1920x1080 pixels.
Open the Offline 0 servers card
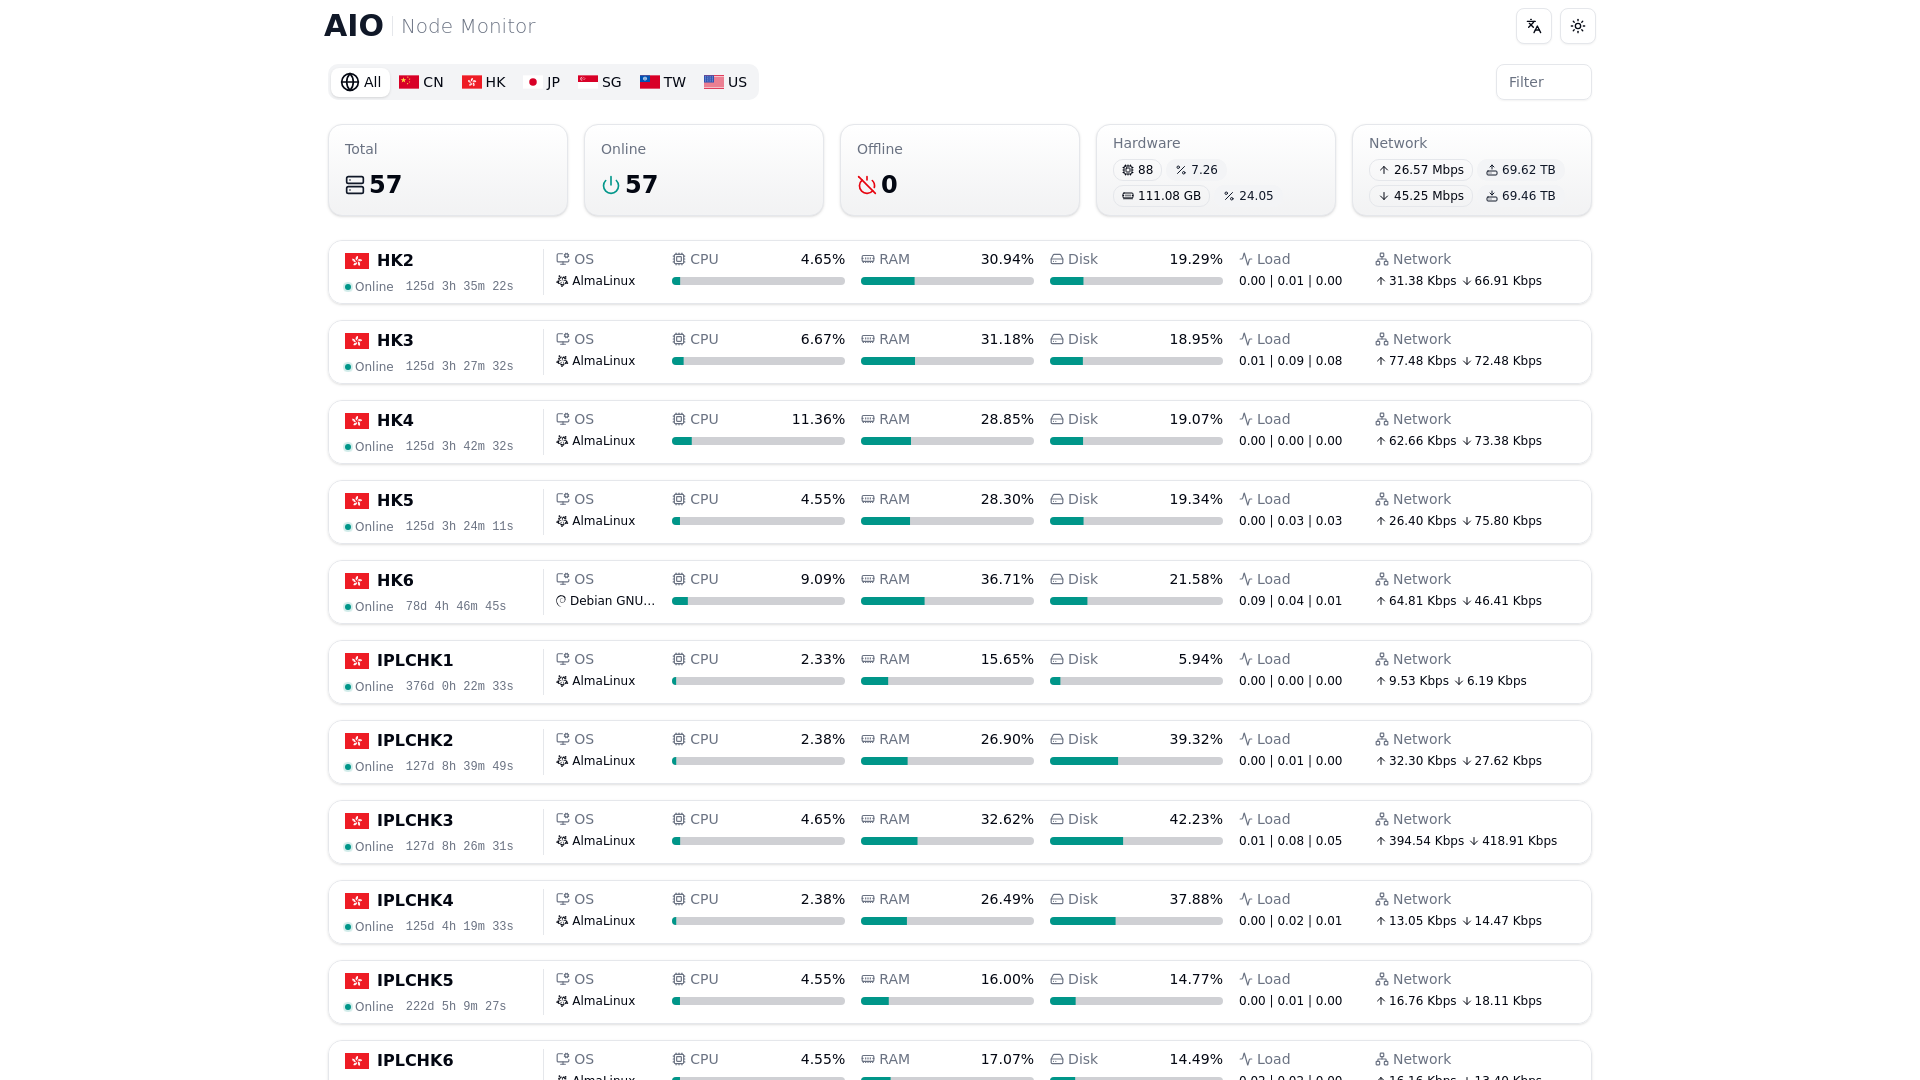(x=960, y=170)
